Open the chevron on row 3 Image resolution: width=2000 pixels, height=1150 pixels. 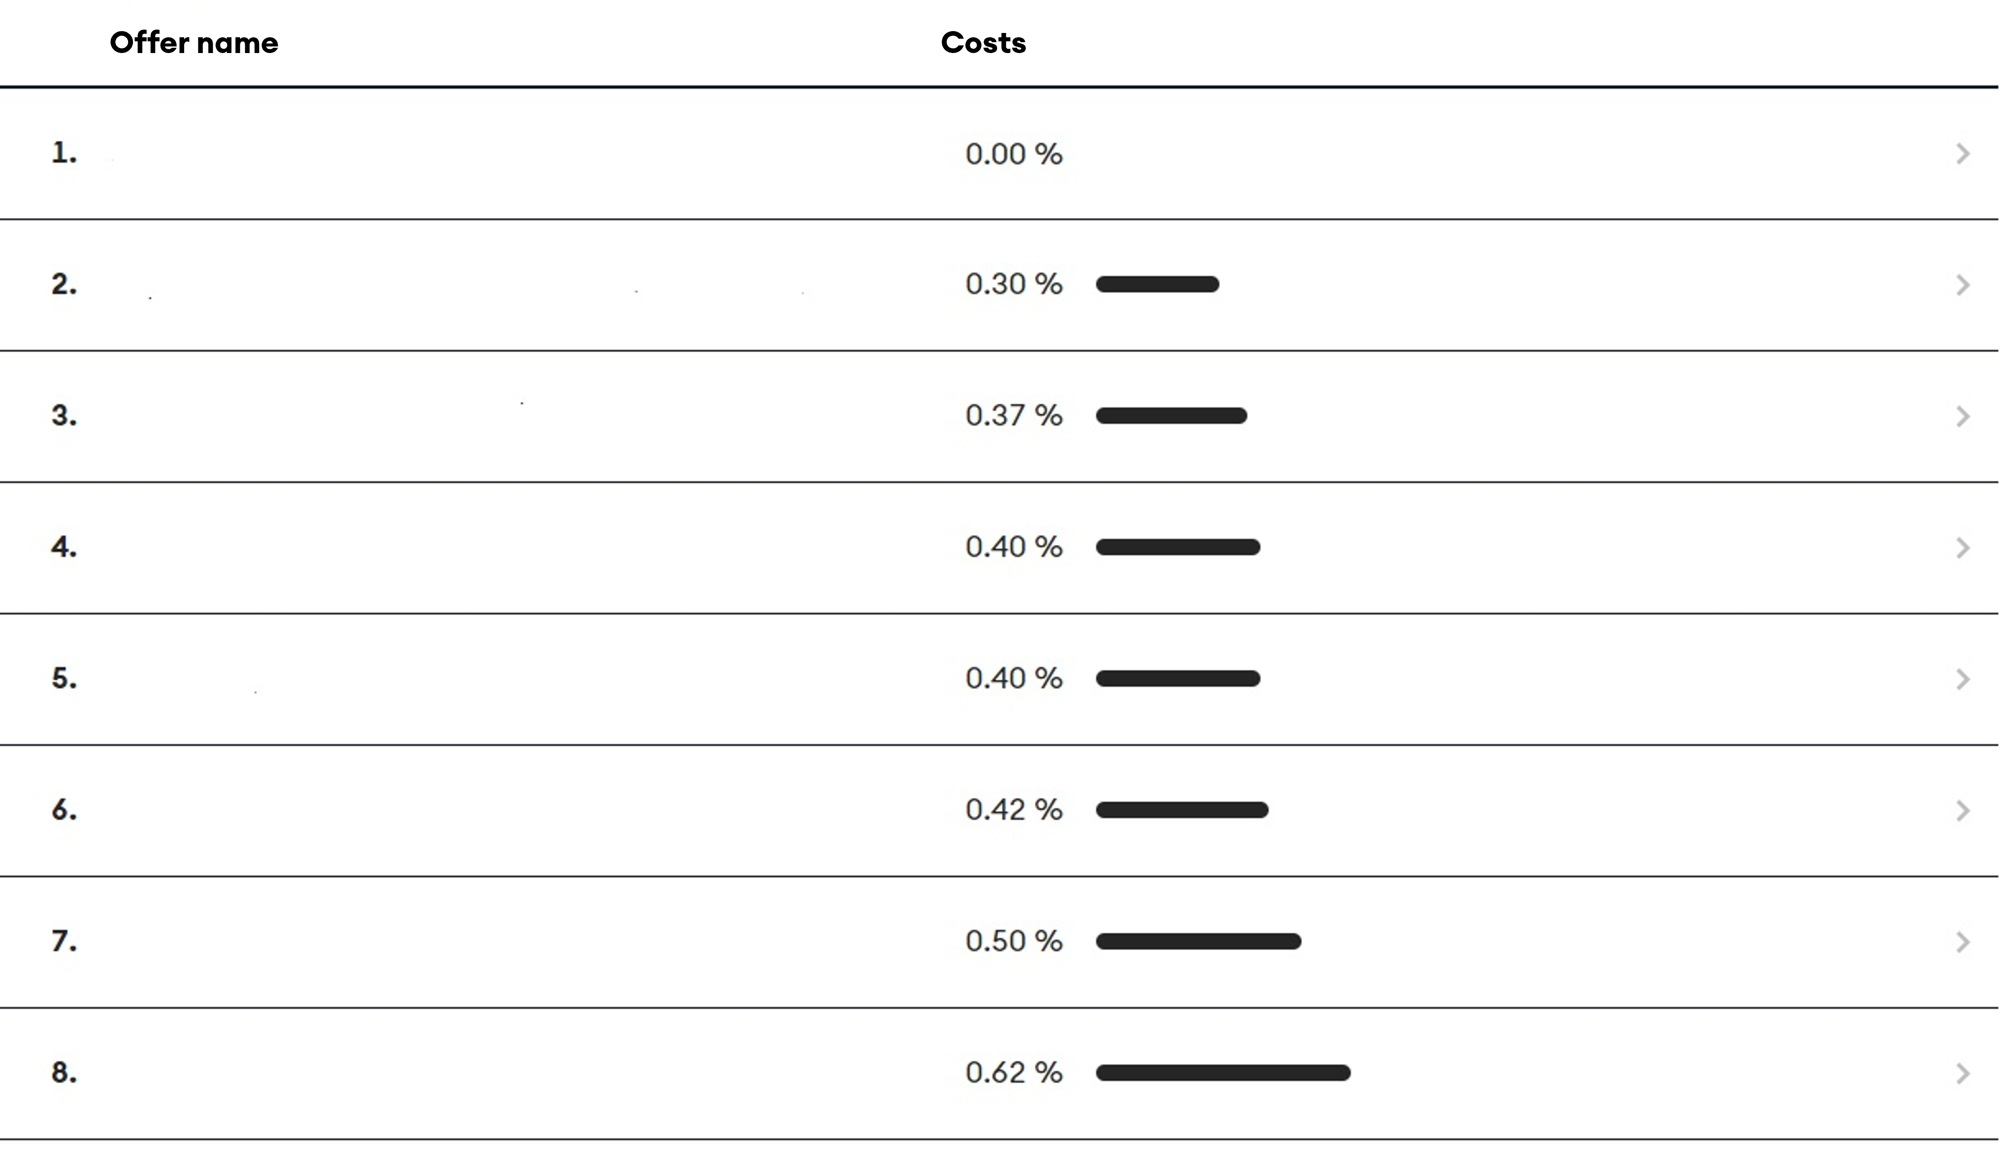[x=1962, y=416]
